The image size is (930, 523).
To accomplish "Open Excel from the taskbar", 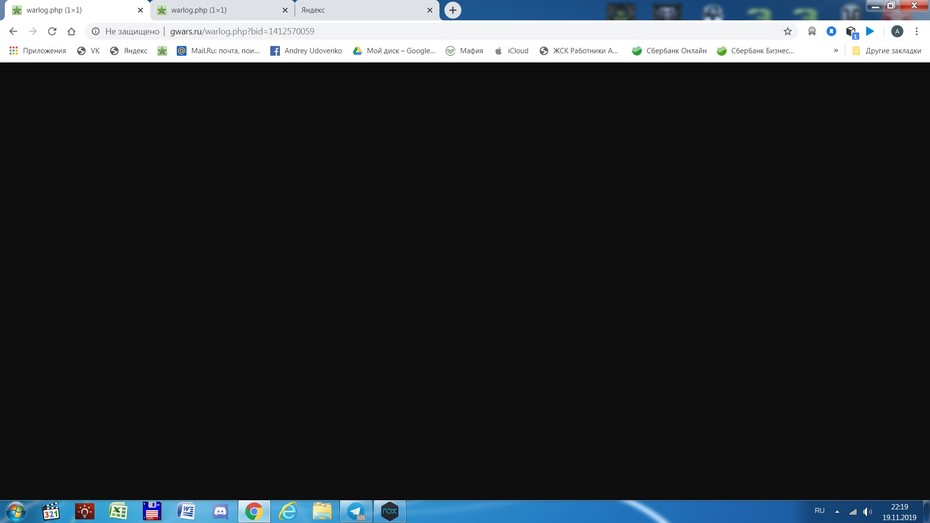I will (118, 511).
